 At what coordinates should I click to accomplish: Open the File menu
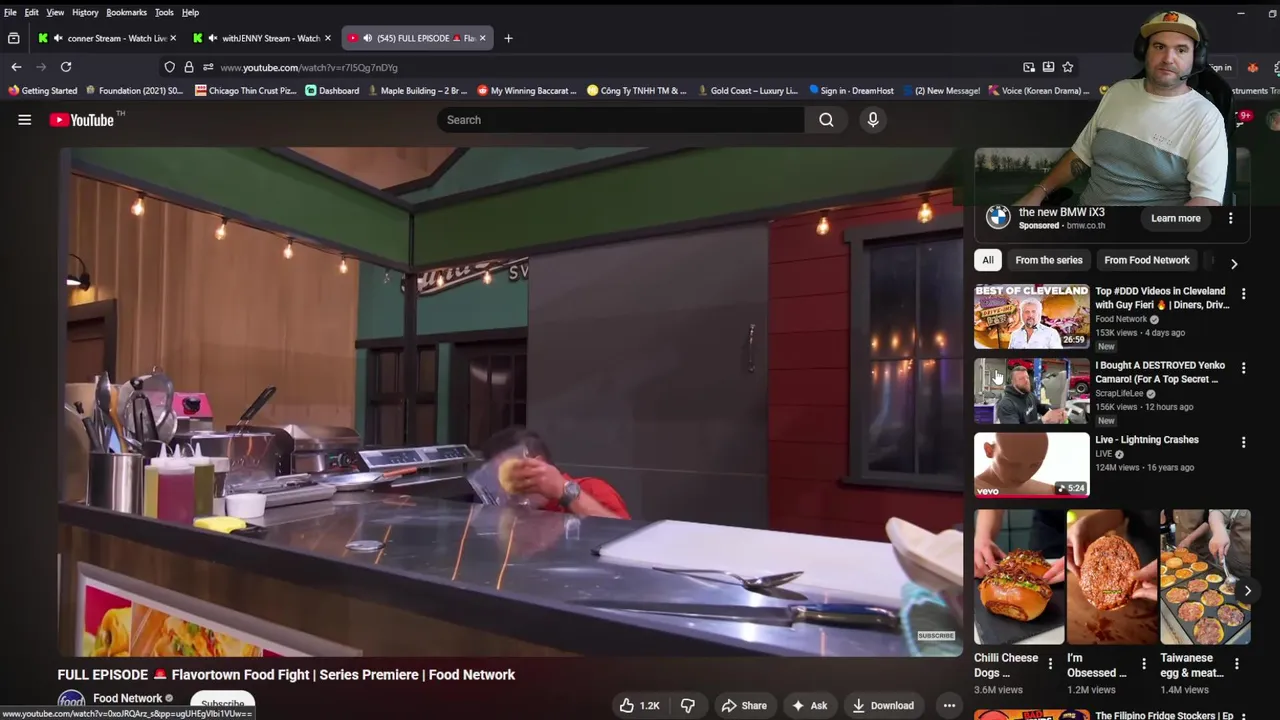coord(10,12)
